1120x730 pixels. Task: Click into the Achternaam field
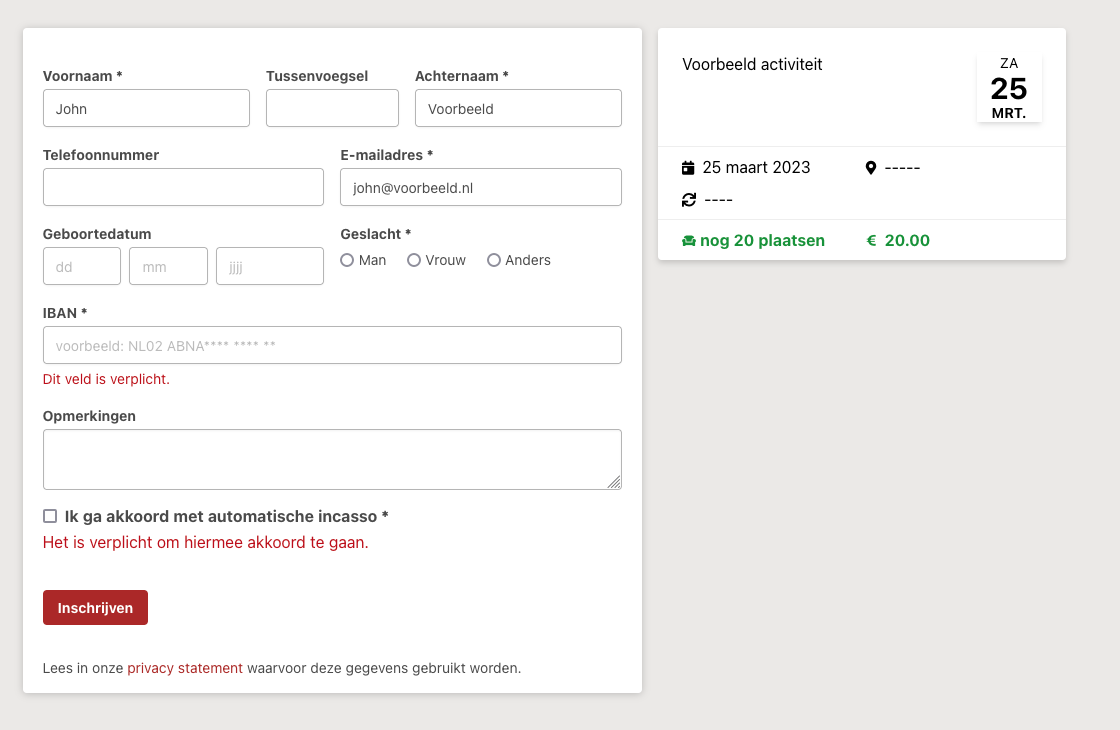click(518, 108)
